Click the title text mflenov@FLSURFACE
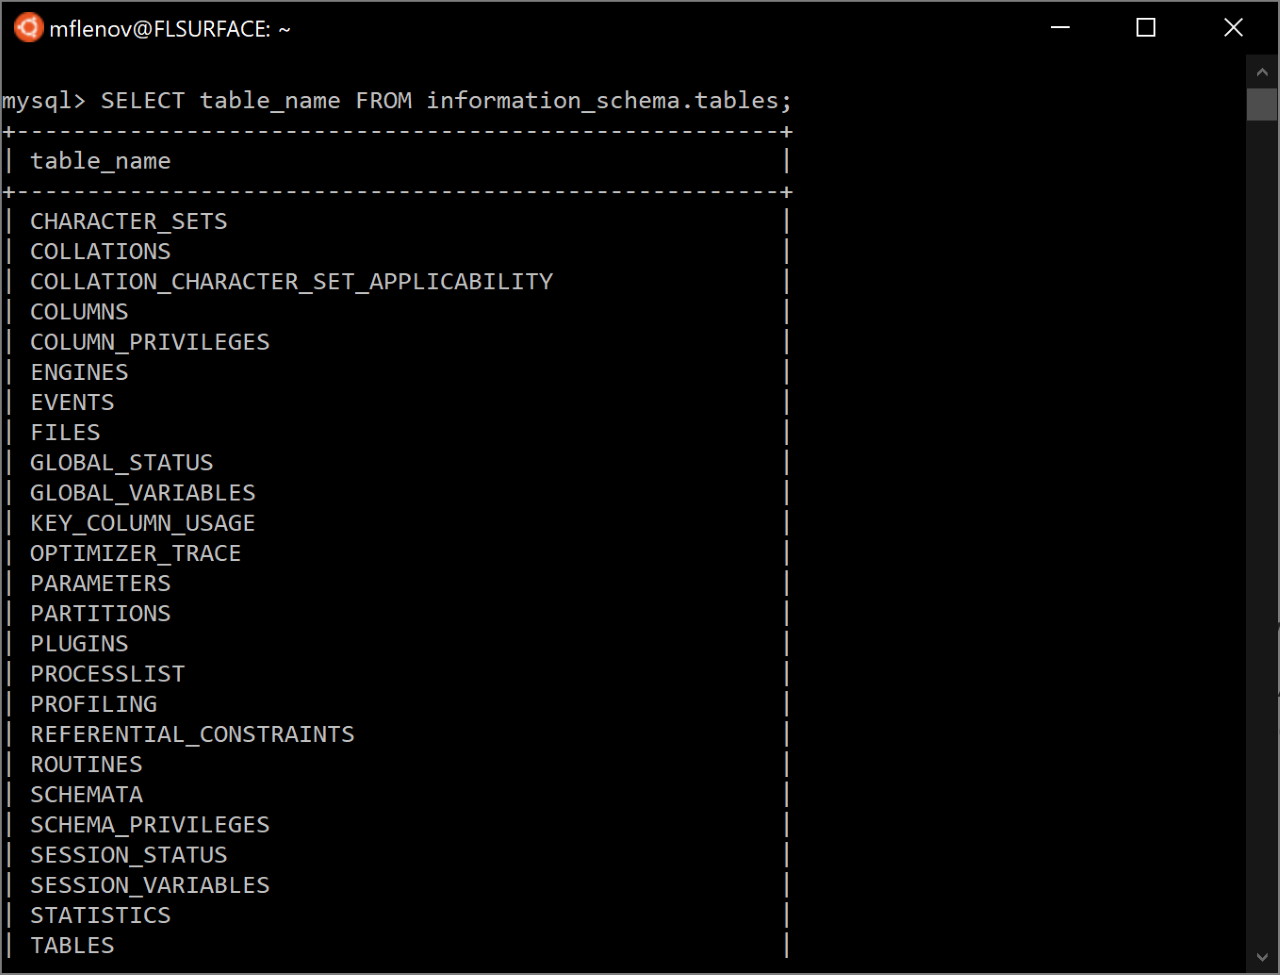 (160, 30)
